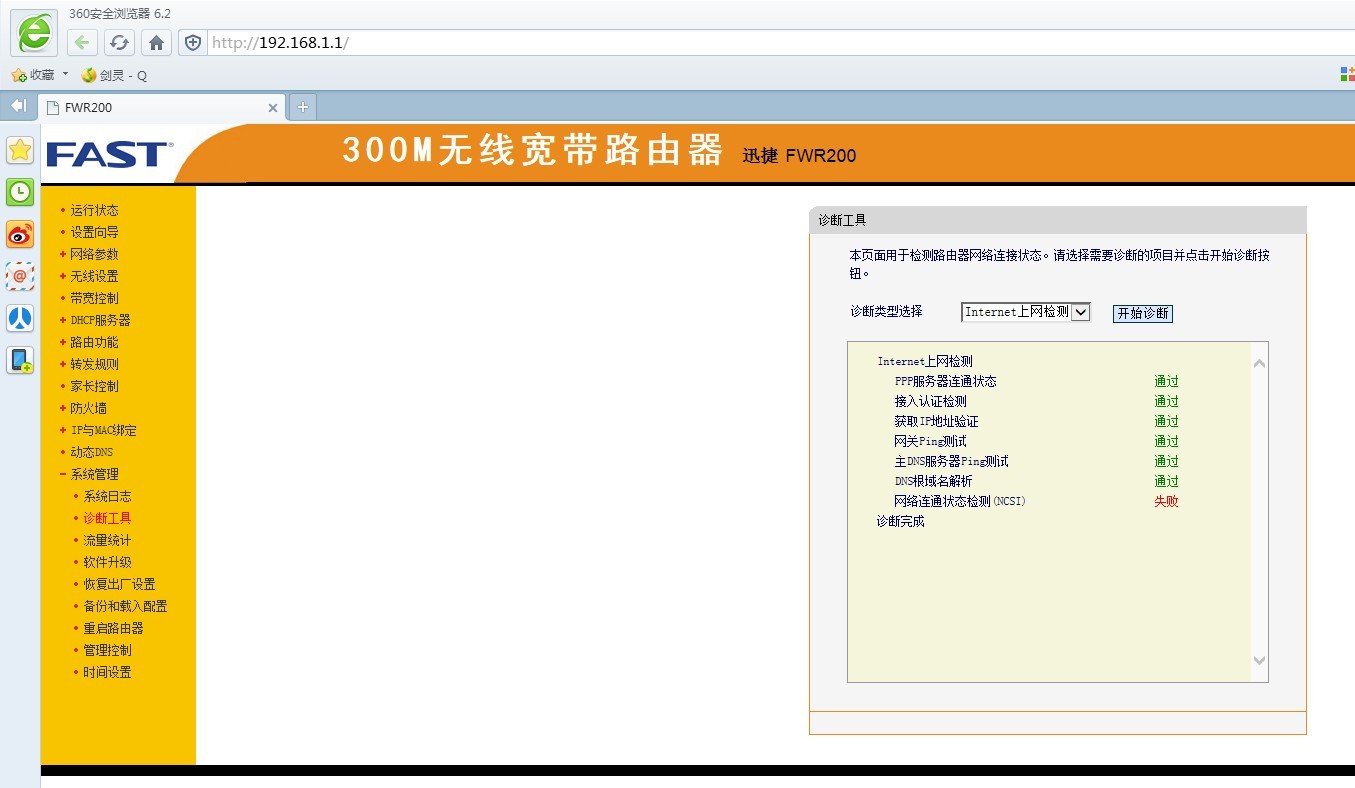This screenshot has width=1355, height=788.
Task: Click the site identity icon in address bar
Action: click(x=191, y=44)
